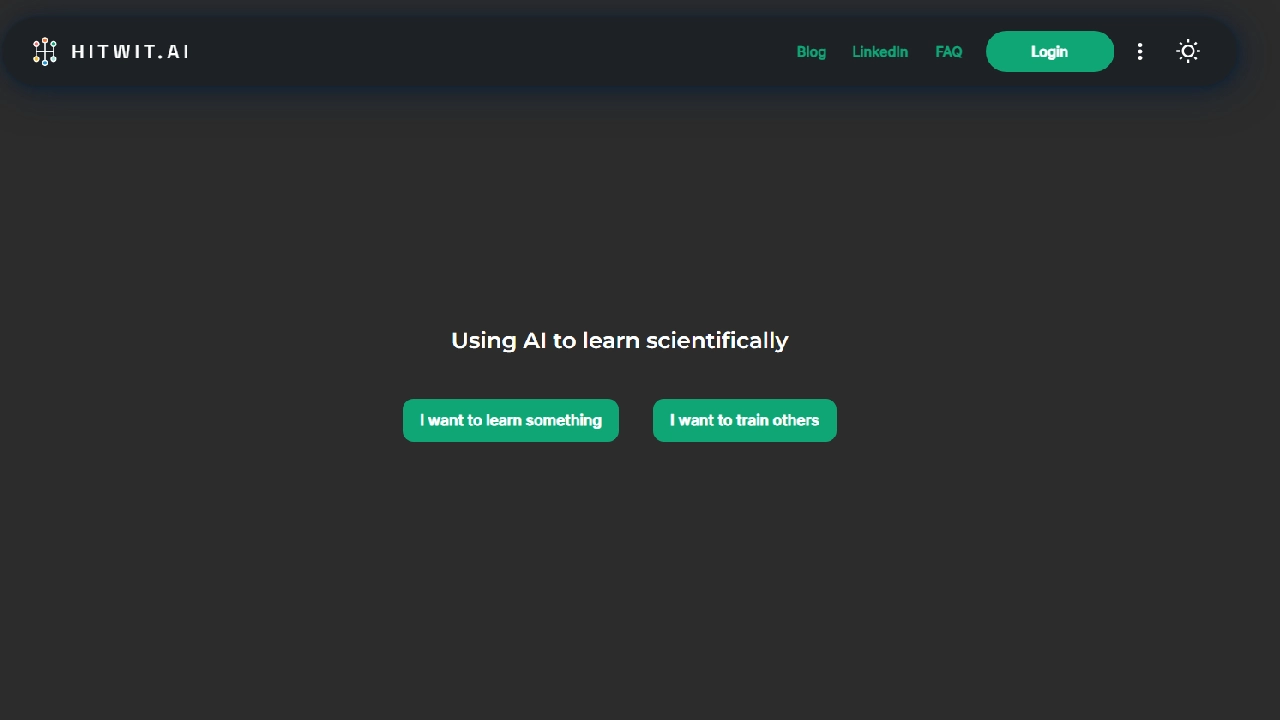Go to the FAQ page

pos(949,52)
